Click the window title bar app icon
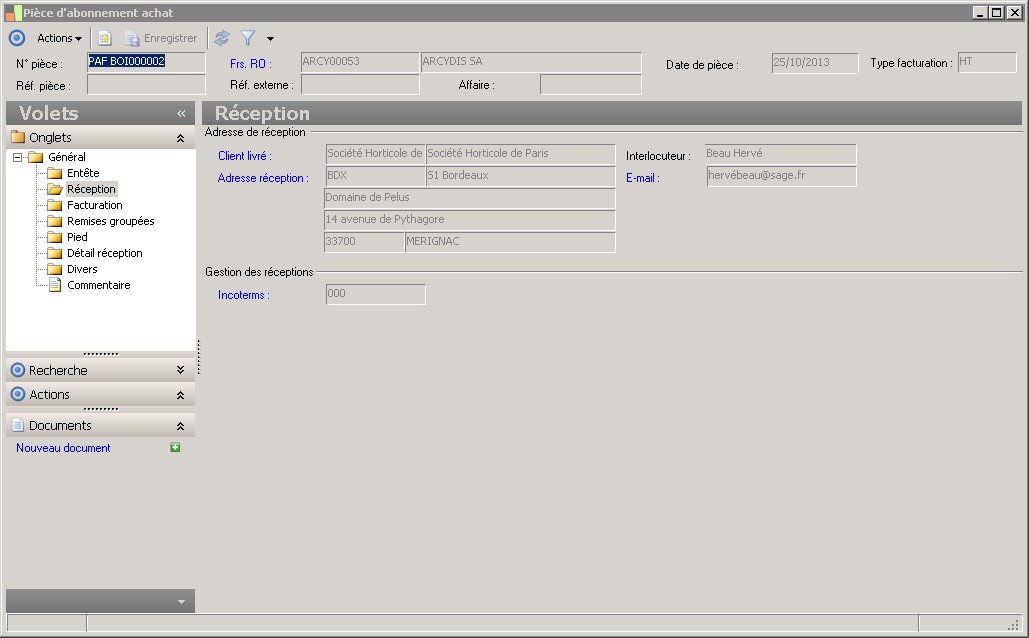 [x=13, y=12]
